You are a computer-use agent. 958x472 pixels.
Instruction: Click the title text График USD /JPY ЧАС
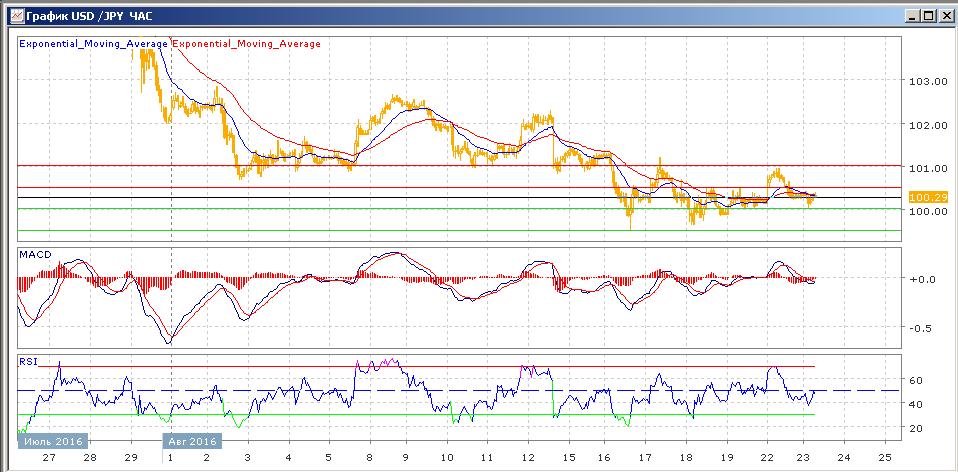[x=85, y=15]
